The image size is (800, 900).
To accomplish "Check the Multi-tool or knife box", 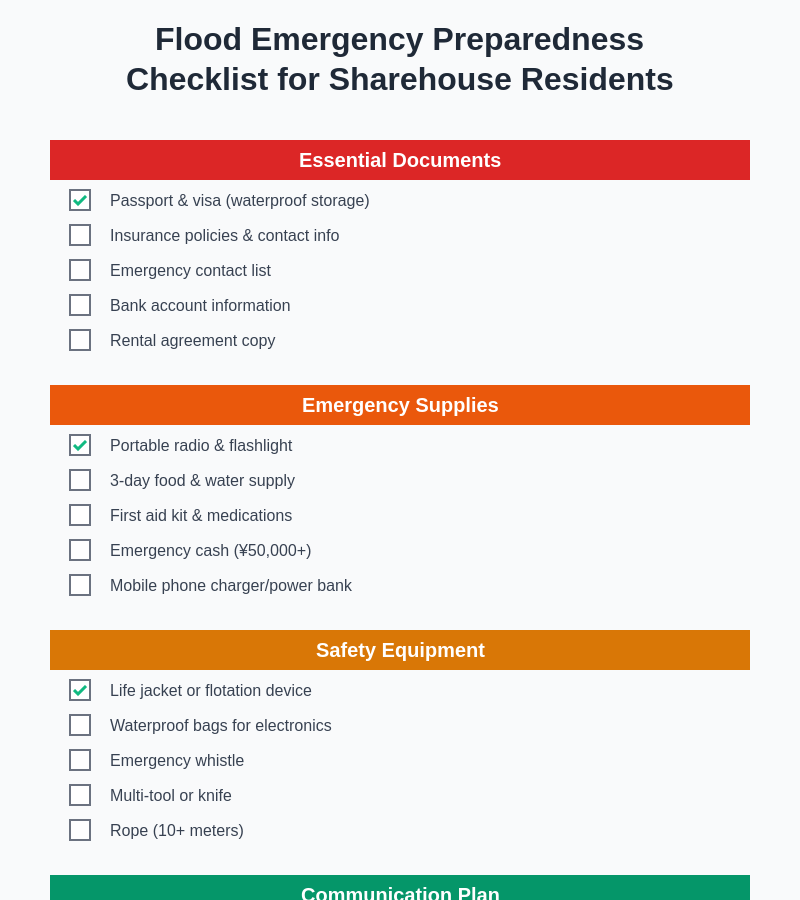I will [80, 795].
